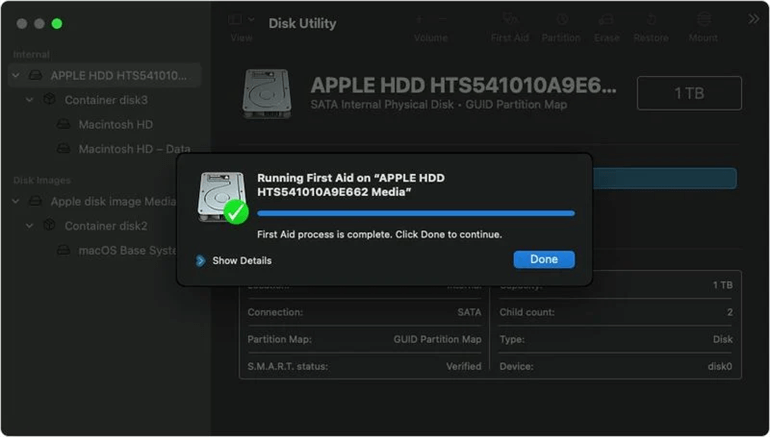Click the Disk Utility window title
770x437 pixels.
[x=302, y=23]
